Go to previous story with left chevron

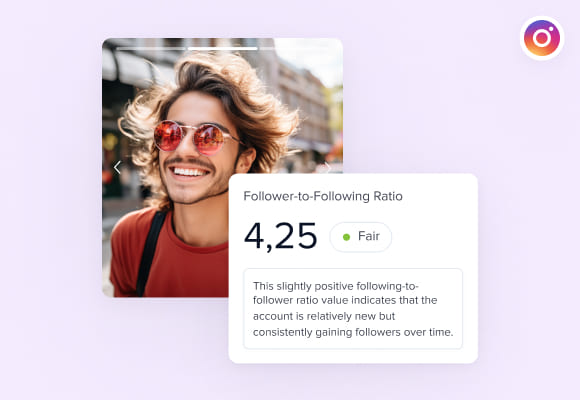117,167
